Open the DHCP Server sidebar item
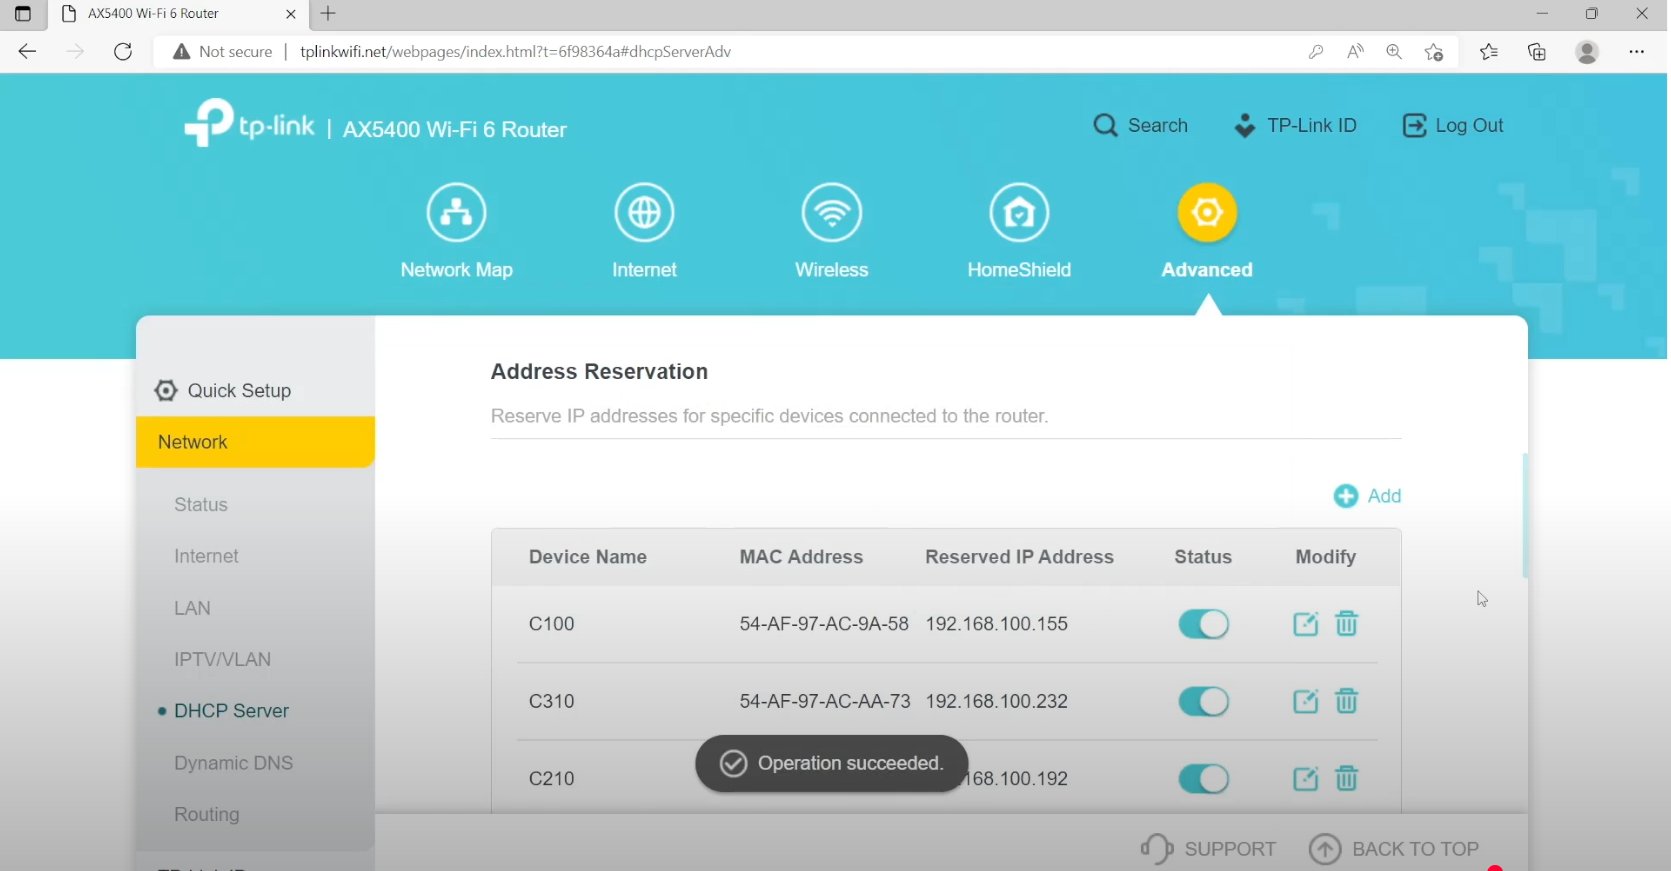 pos(231,711)
